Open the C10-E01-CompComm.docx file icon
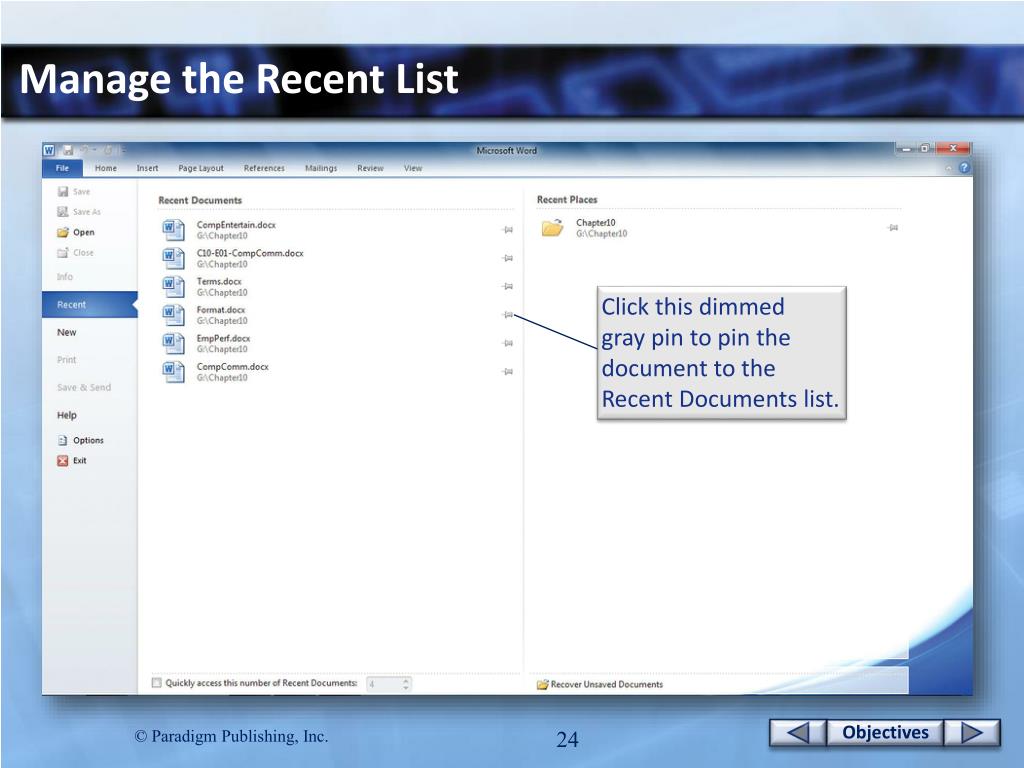This screenshot has width=1024, height=768. pyautogui.click(x=173, y=258)
